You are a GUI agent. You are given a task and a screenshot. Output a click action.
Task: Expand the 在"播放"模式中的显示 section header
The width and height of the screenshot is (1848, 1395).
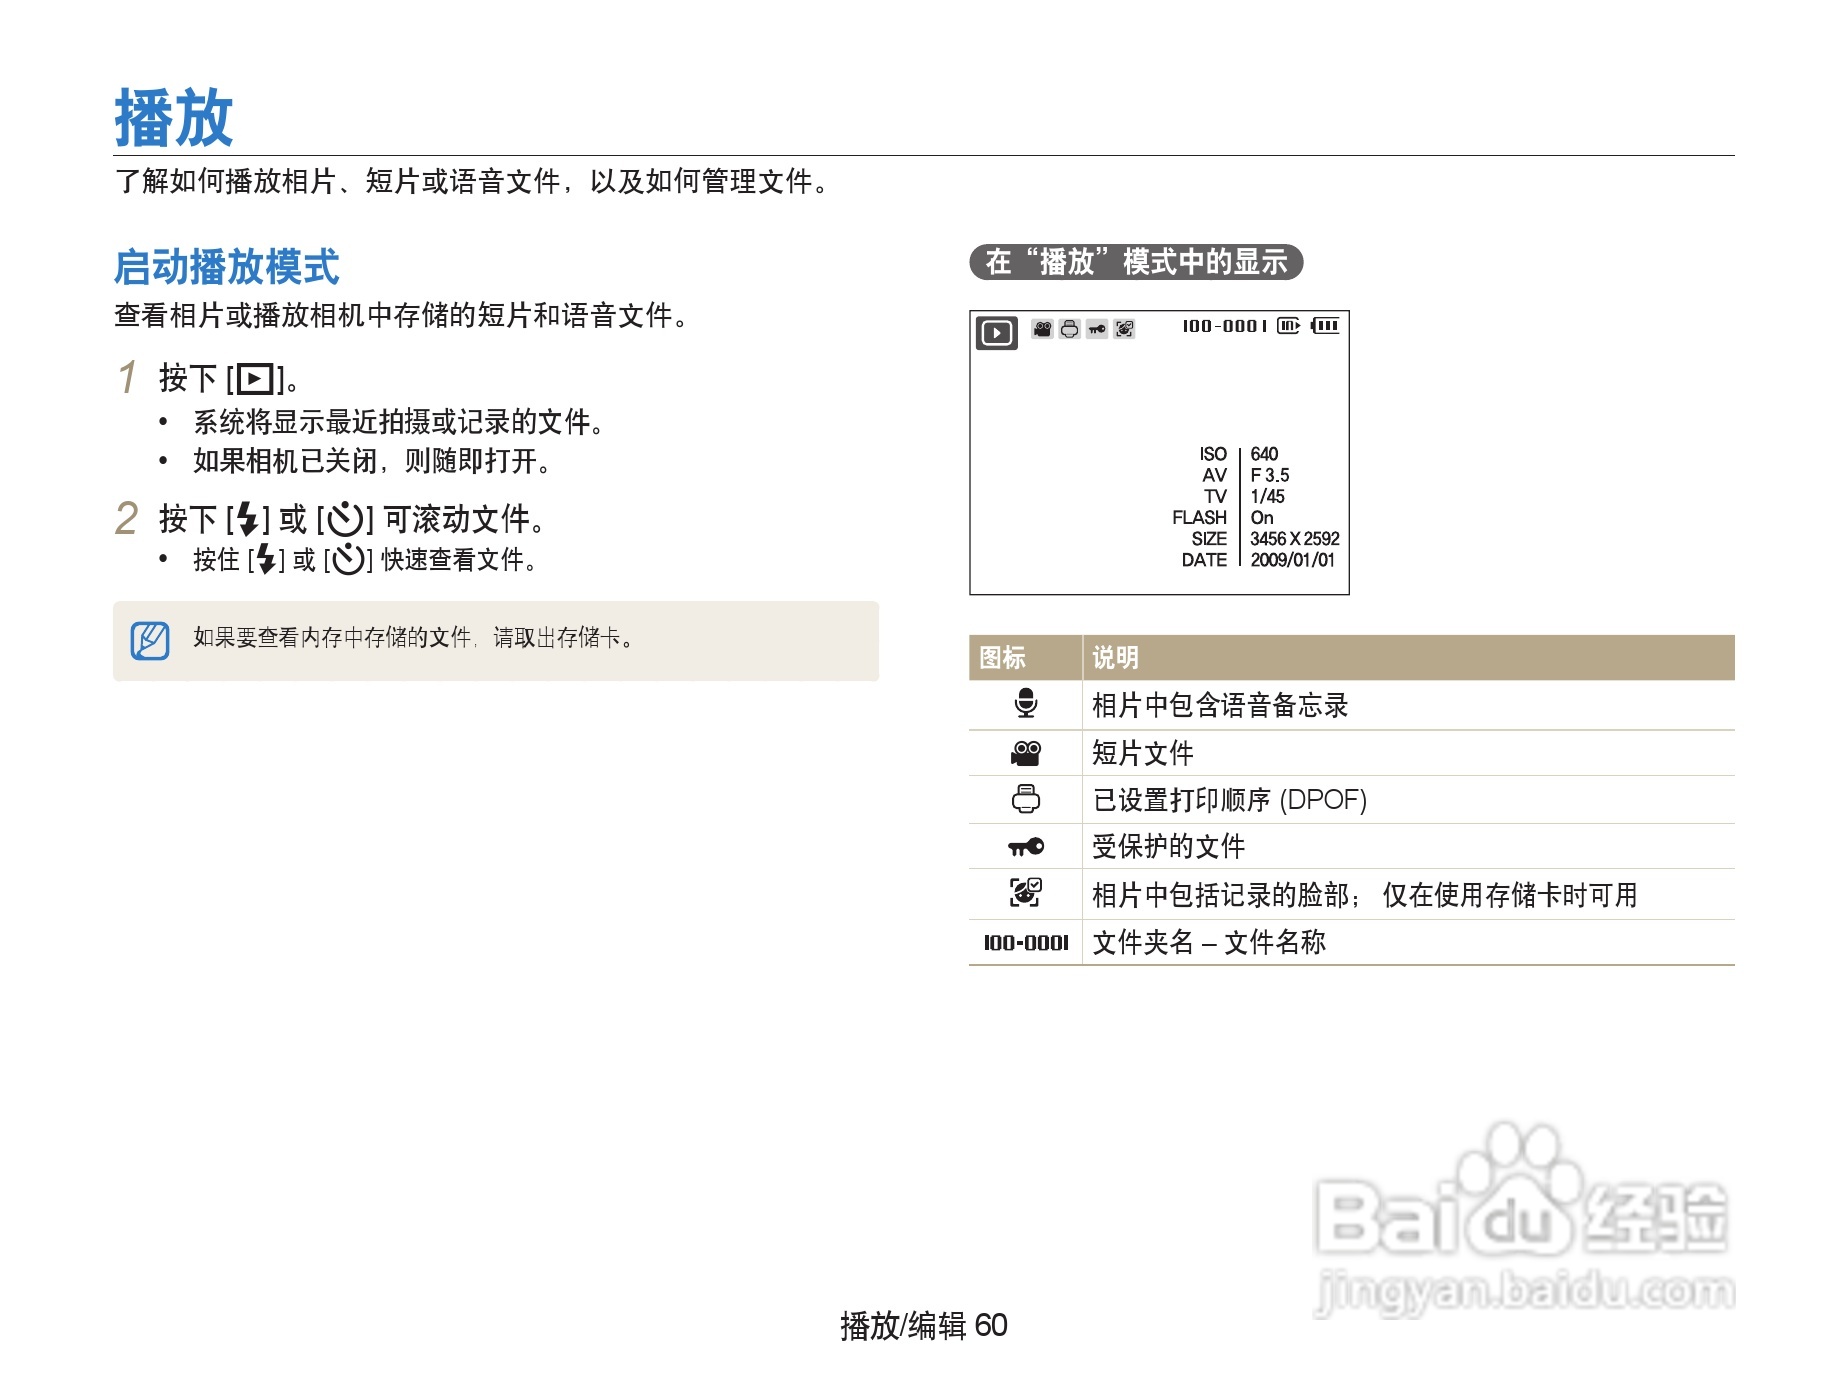pyautogui.click(x=1136, y=262)
